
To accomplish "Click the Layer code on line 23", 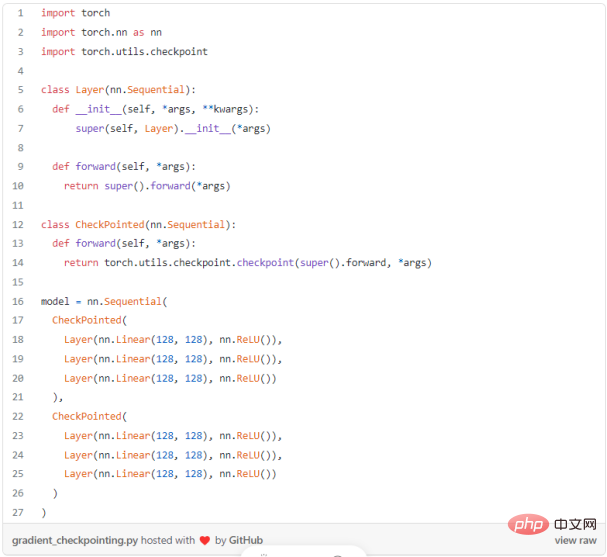I will click(173, 436).
